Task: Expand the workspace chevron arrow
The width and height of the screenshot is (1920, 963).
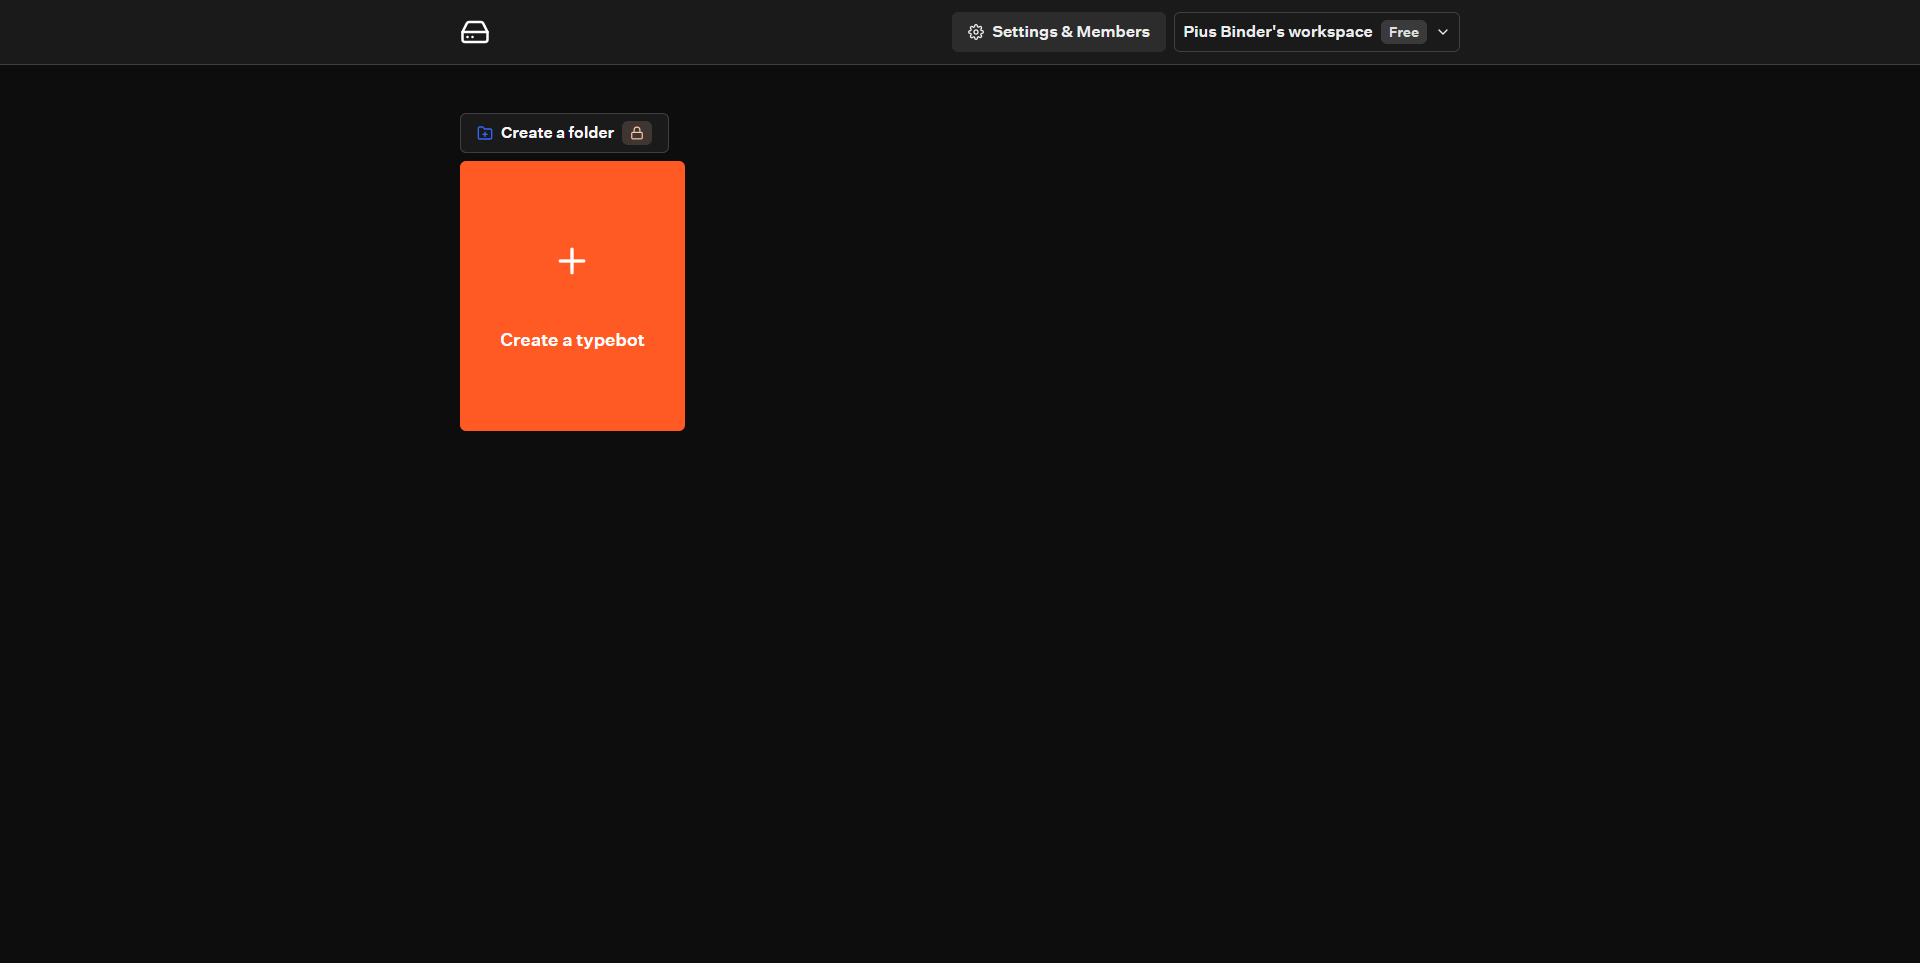Action: tap(1443, 32)
